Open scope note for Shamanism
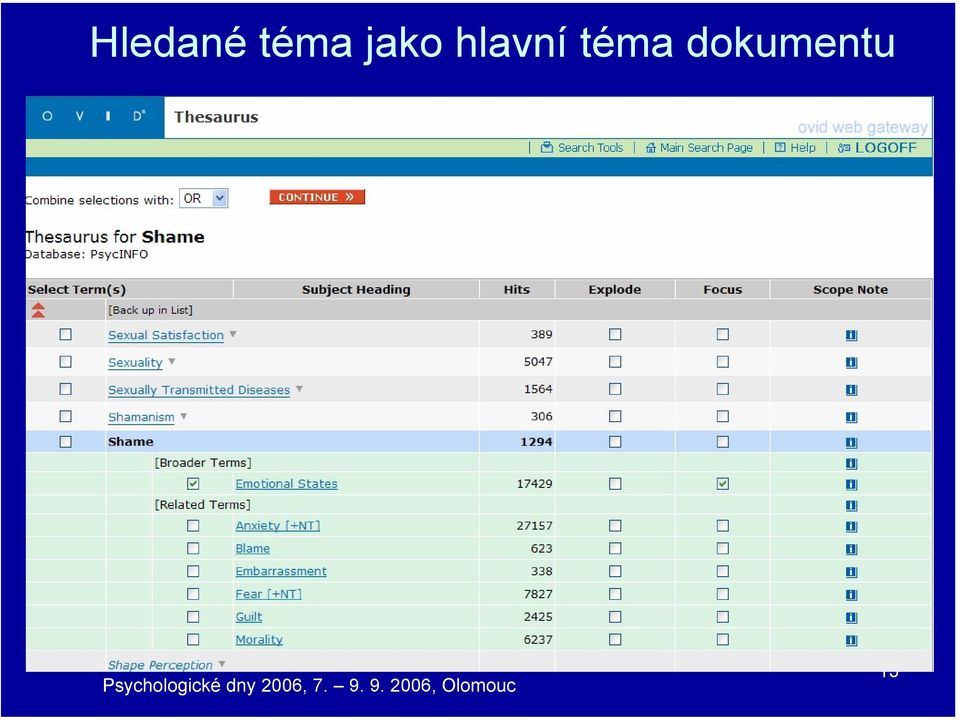 [851, 418]
